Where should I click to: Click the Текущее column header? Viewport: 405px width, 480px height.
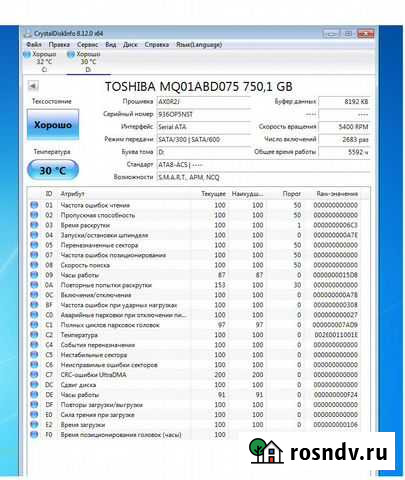(213, 194)
